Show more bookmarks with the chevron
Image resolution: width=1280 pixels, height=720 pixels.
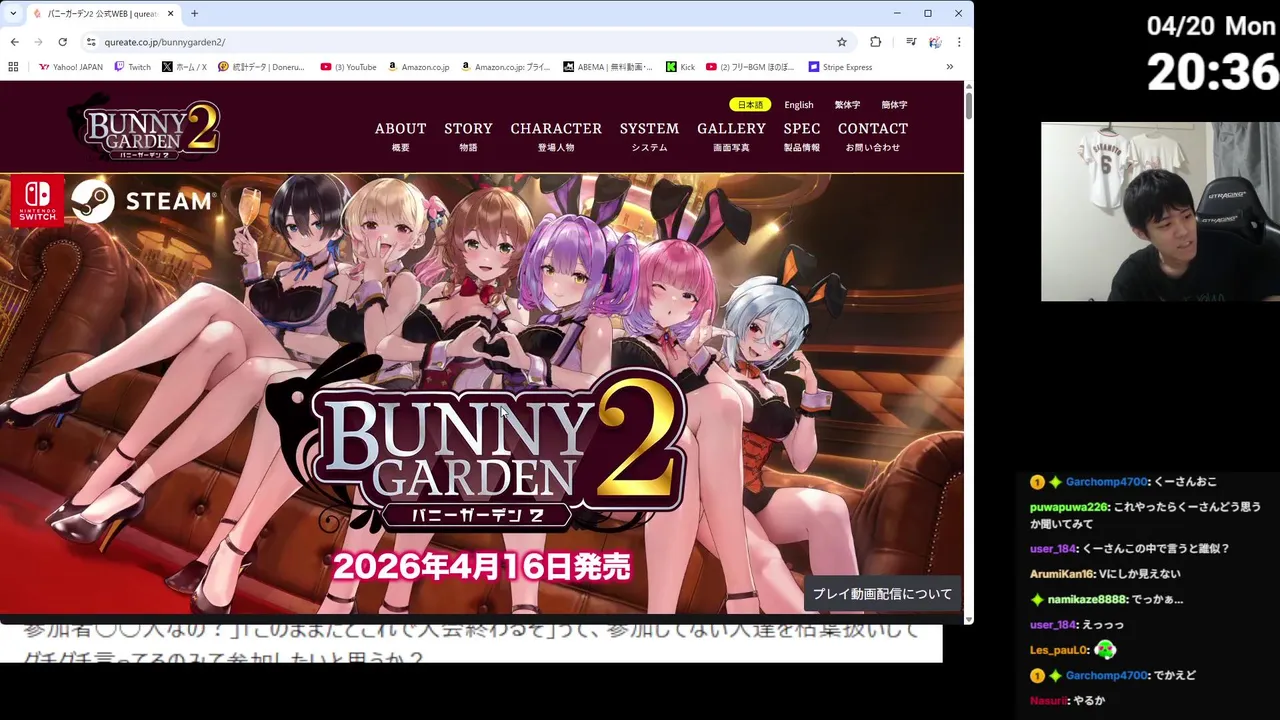click(x=949, y=67)
